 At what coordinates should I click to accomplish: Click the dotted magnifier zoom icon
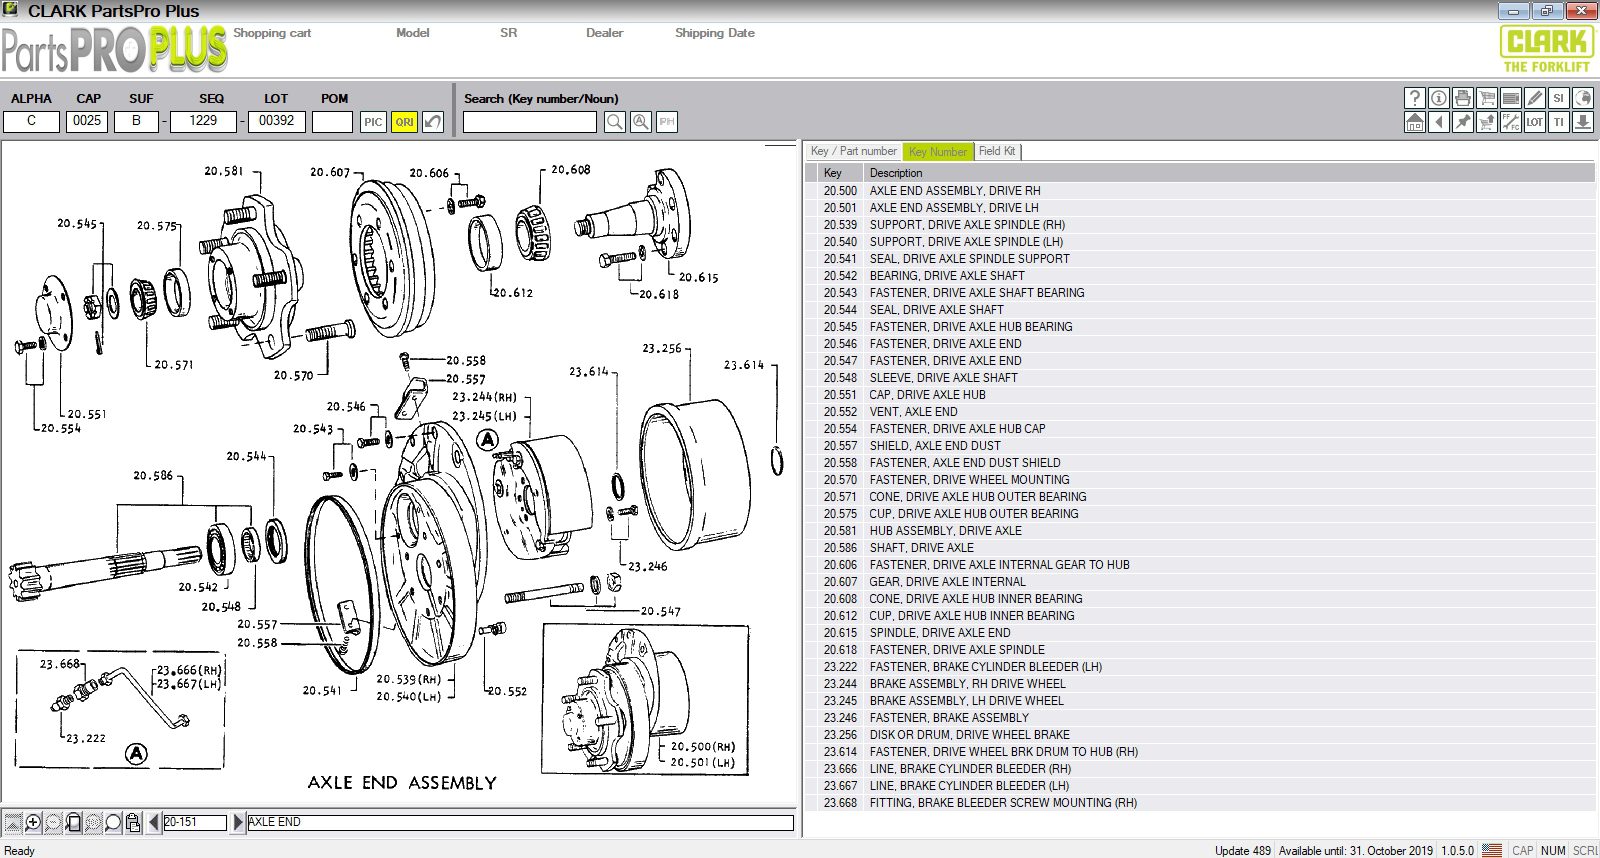coord(93,822)
